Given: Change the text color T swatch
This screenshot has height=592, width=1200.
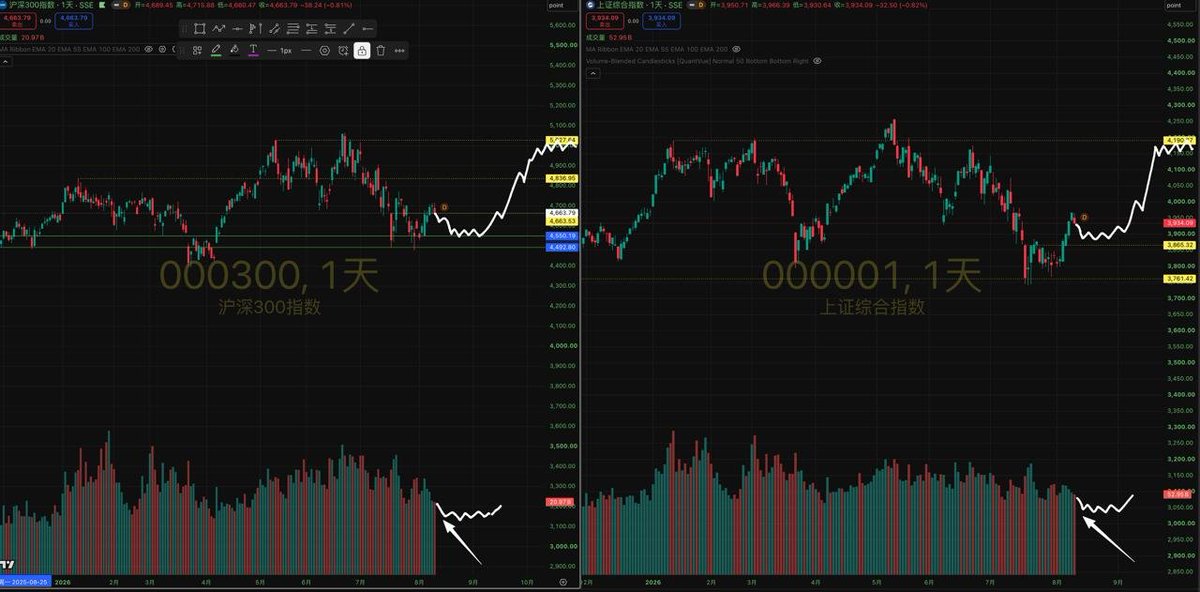Looking at the screenshot, I should click(253, 50).
